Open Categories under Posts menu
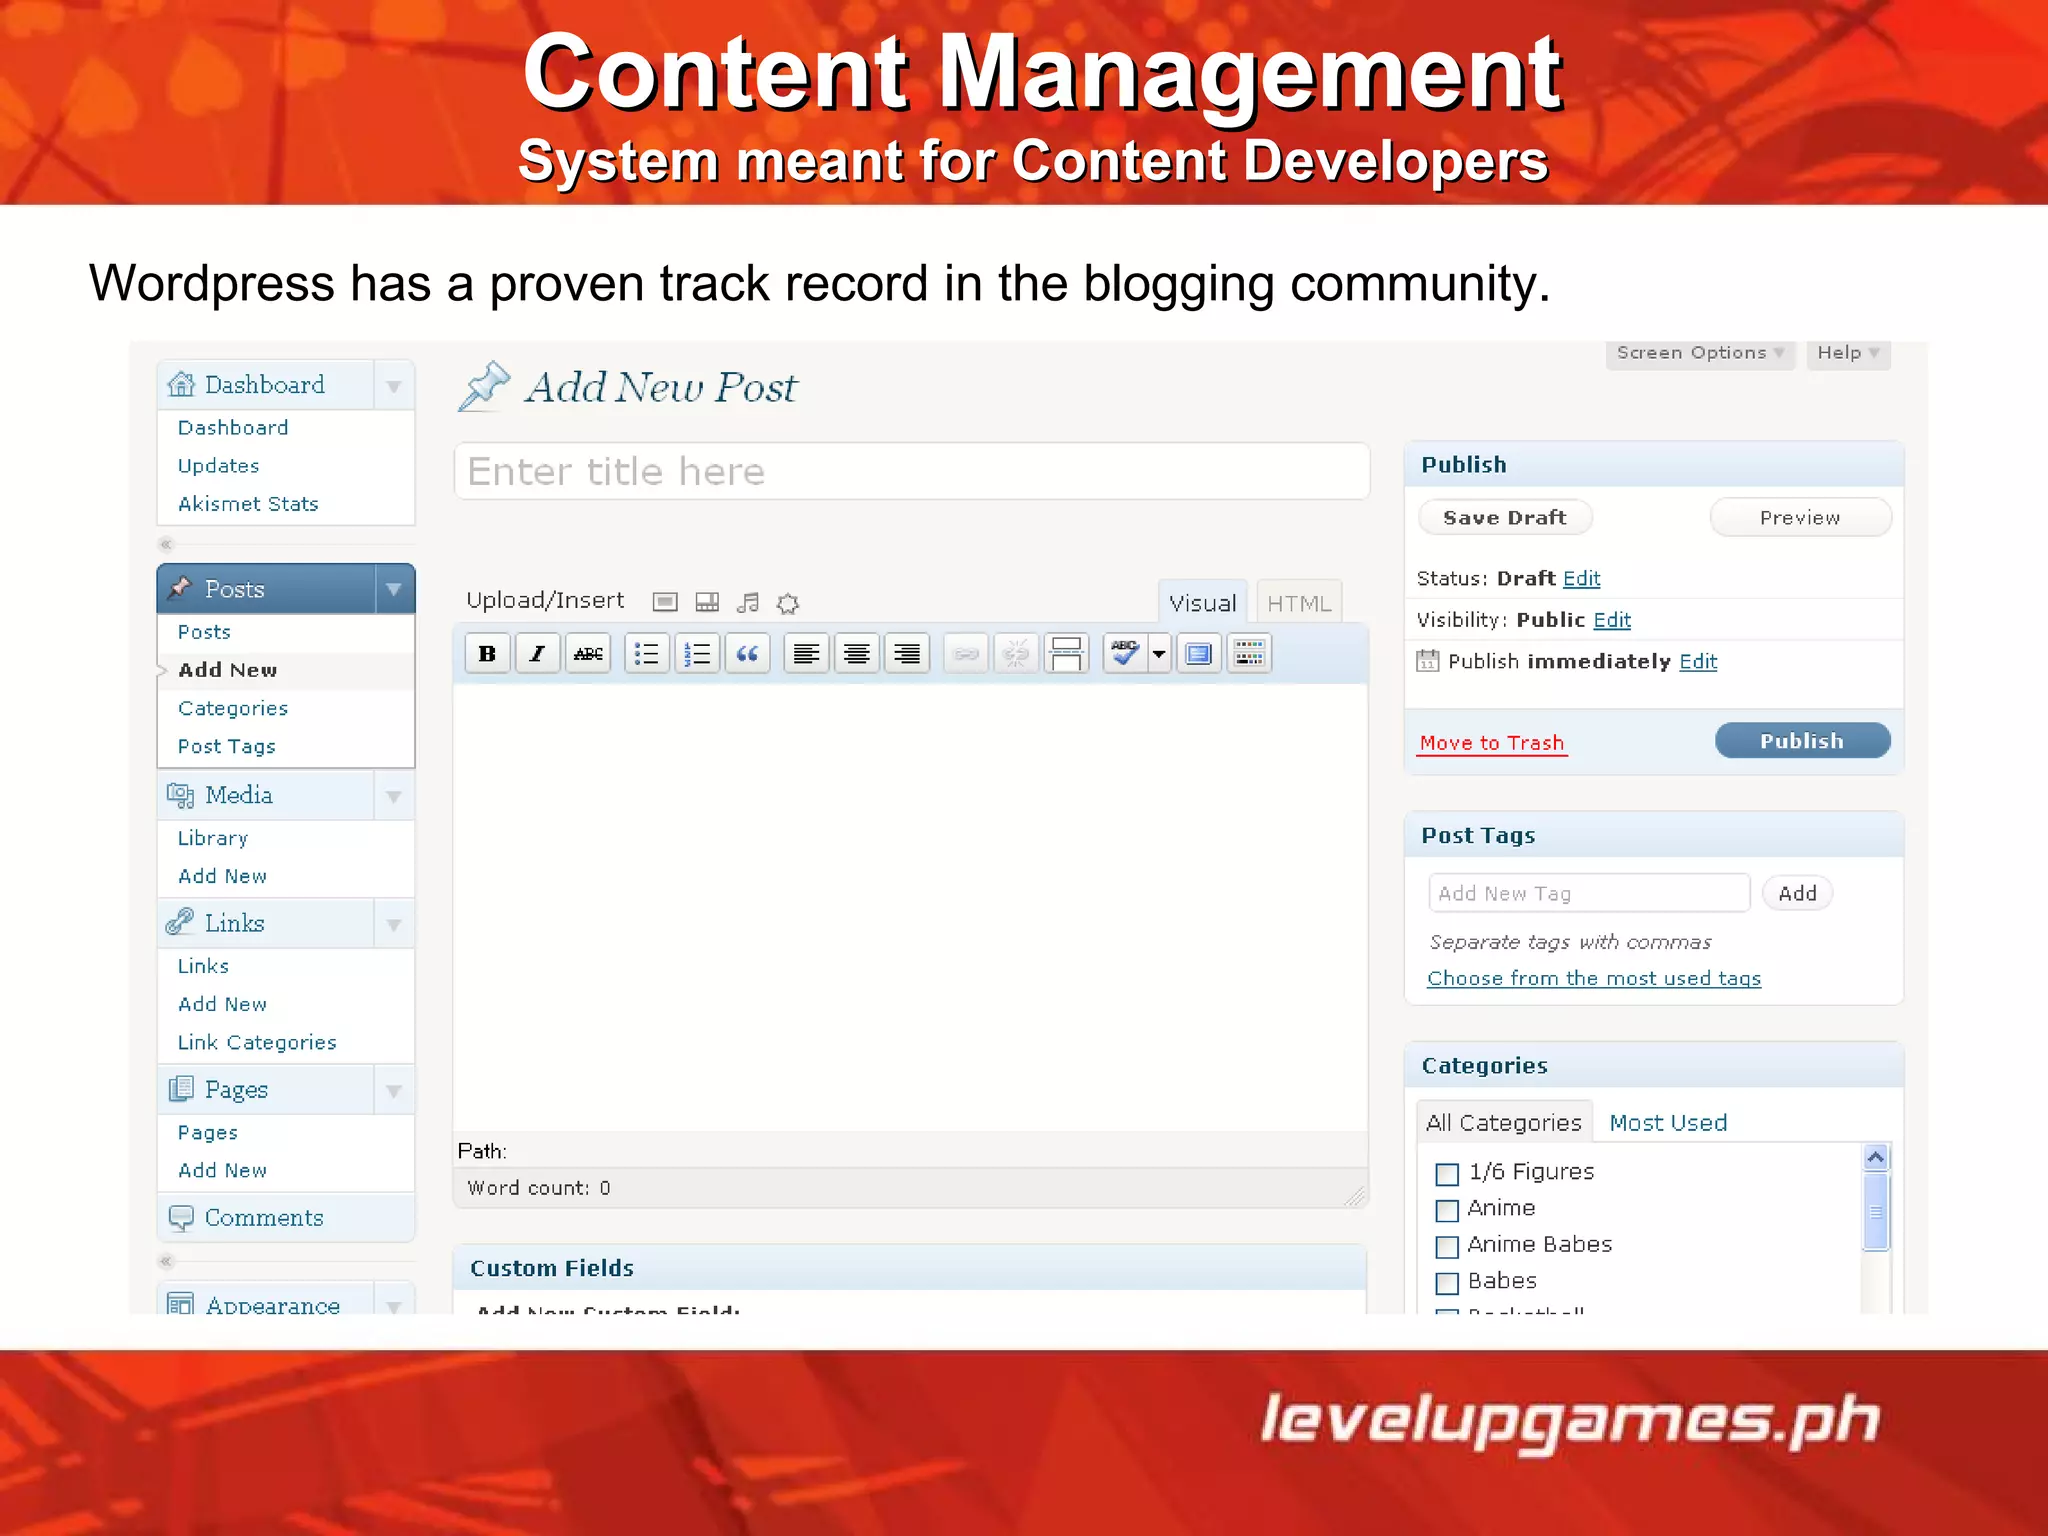Image resolution: width=2048 pixels, height=1536 pixels. [x=232, y=708]
